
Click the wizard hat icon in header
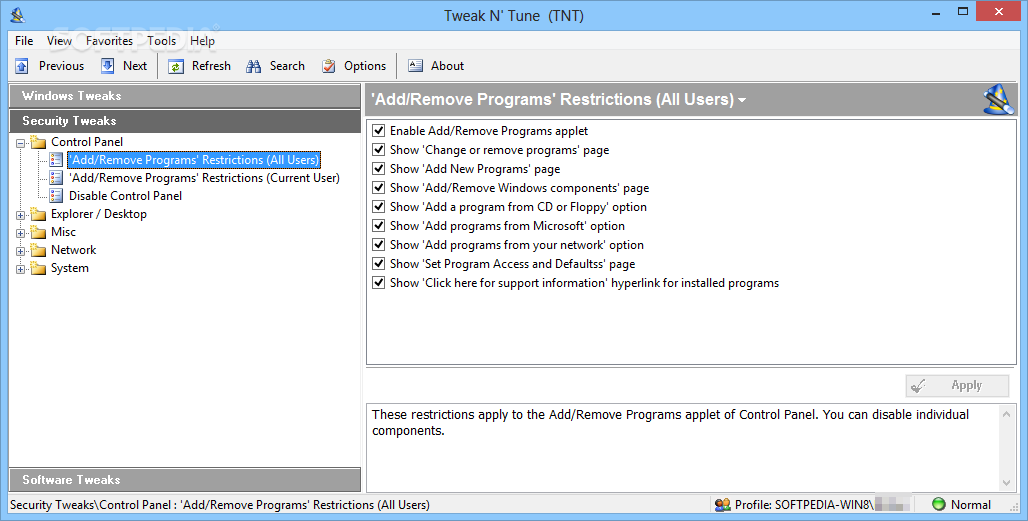[998, 100]
